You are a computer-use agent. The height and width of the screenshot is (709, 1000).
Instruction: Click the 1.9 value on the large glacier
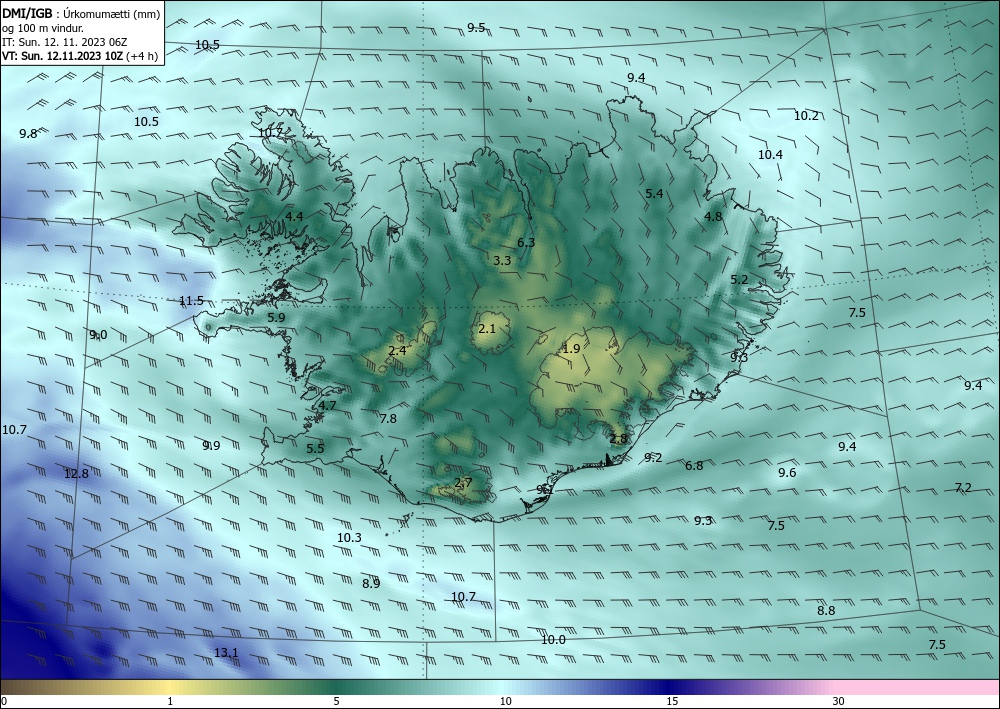tap(571, 348)
